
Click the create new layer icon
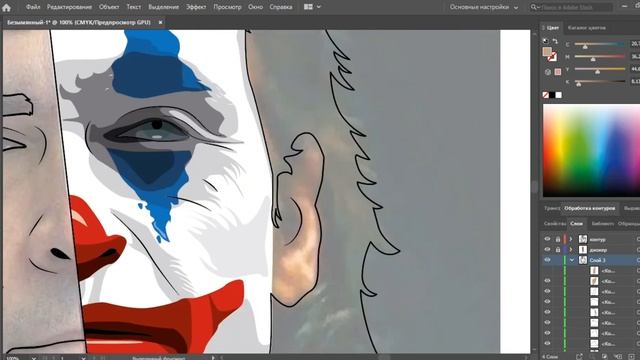coord(631,357)
